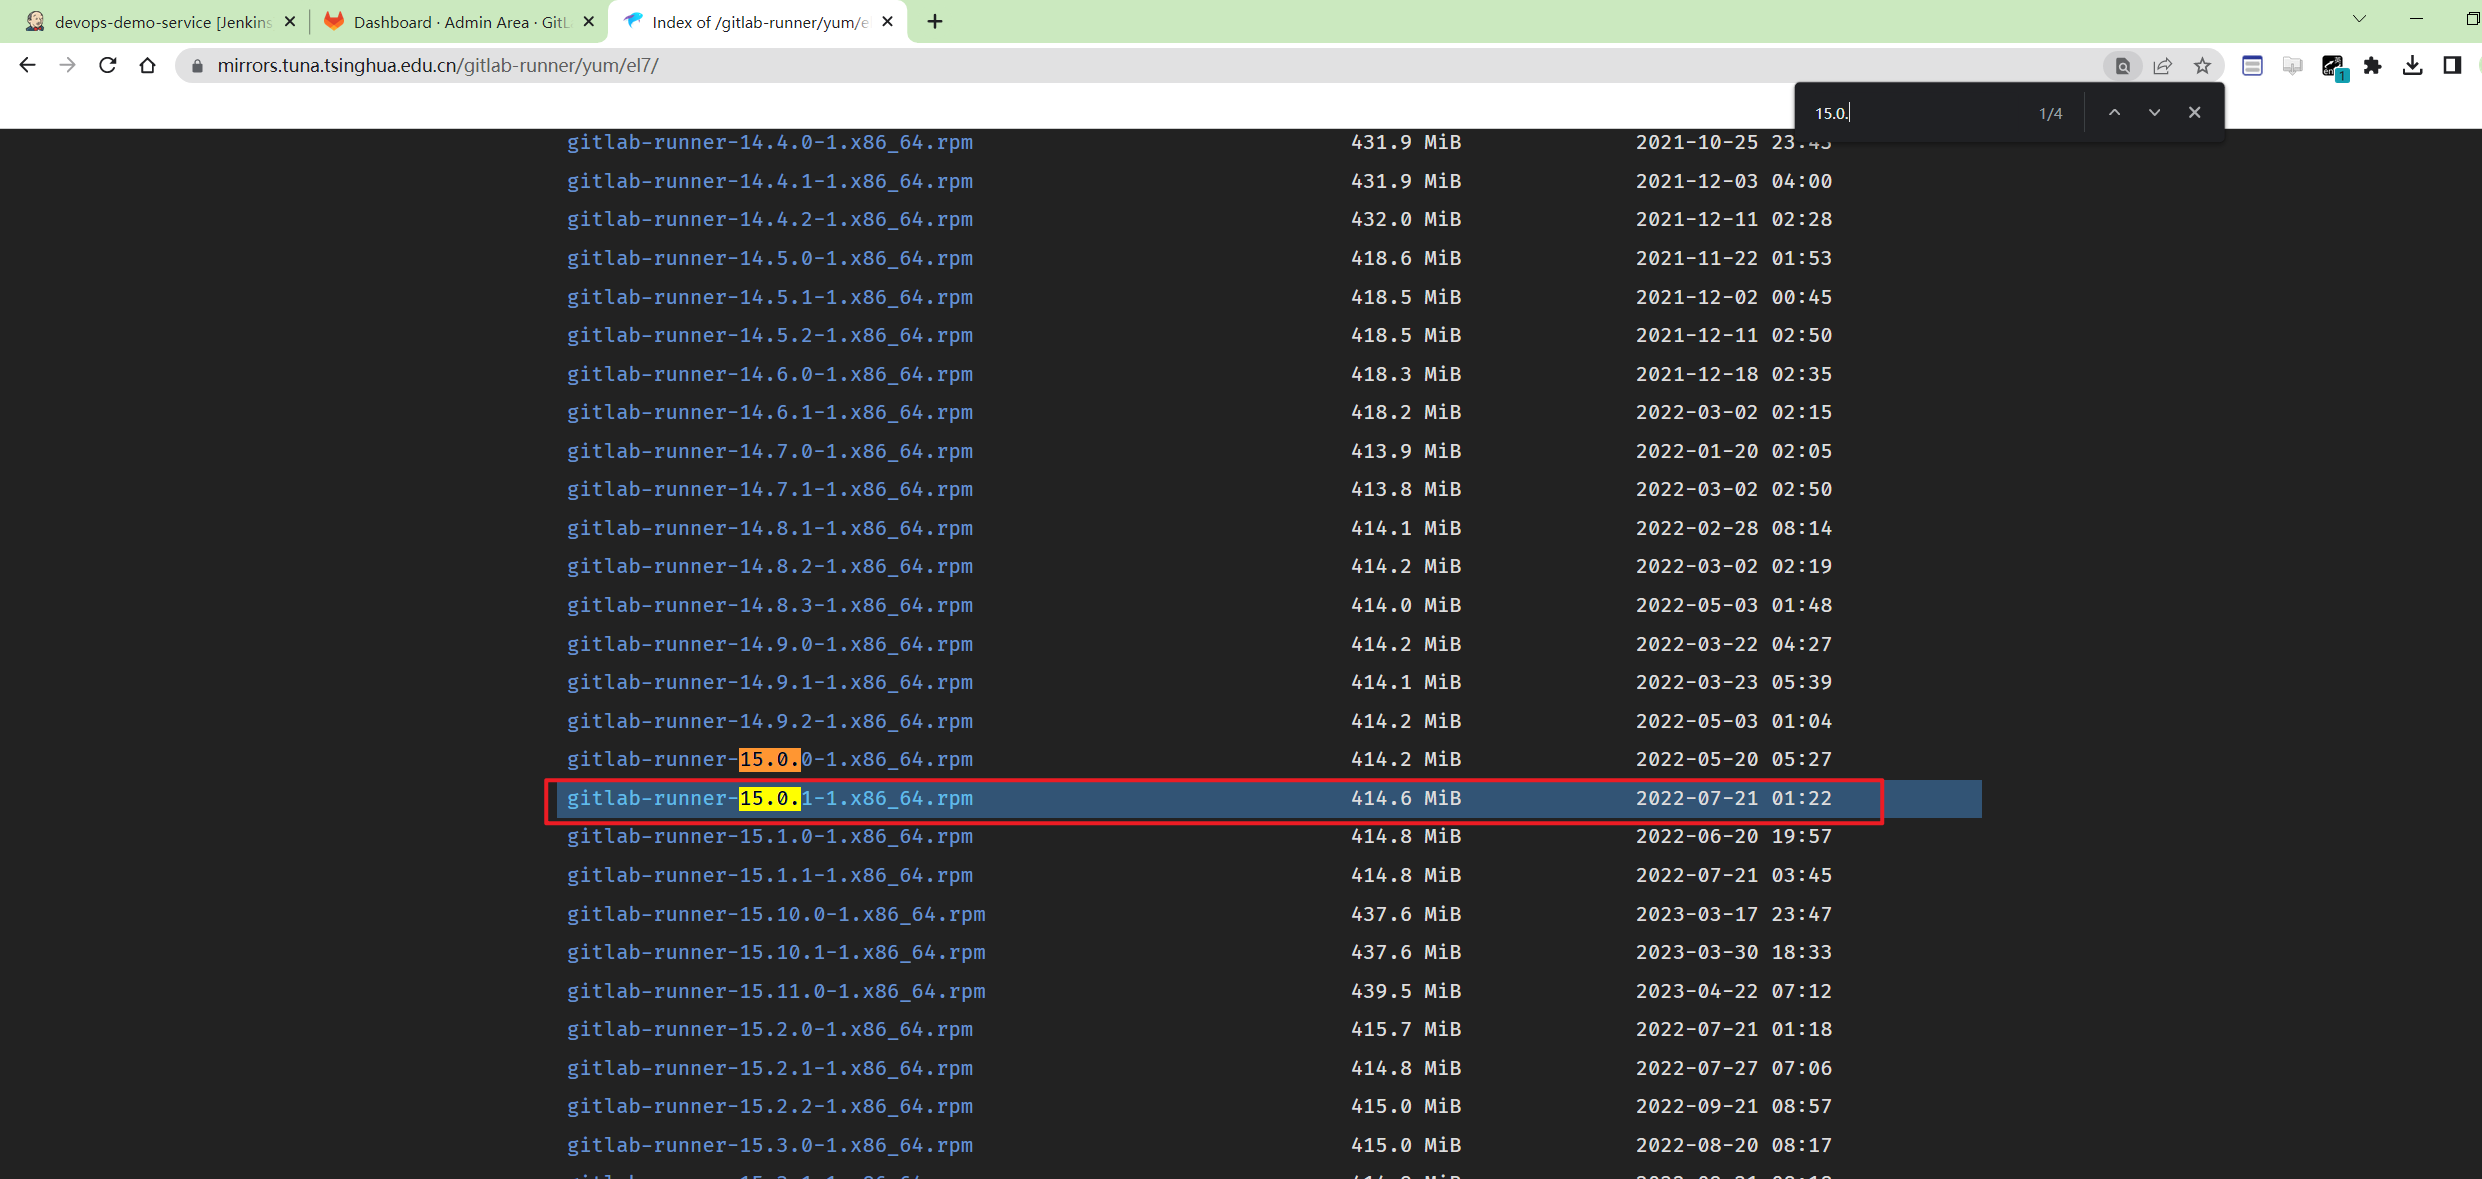Screen dimensions: 2482x1179
Task: Download gitlab-runner-14.5.0-1.x86_64.rpm
Action: [x=770, y=258]
